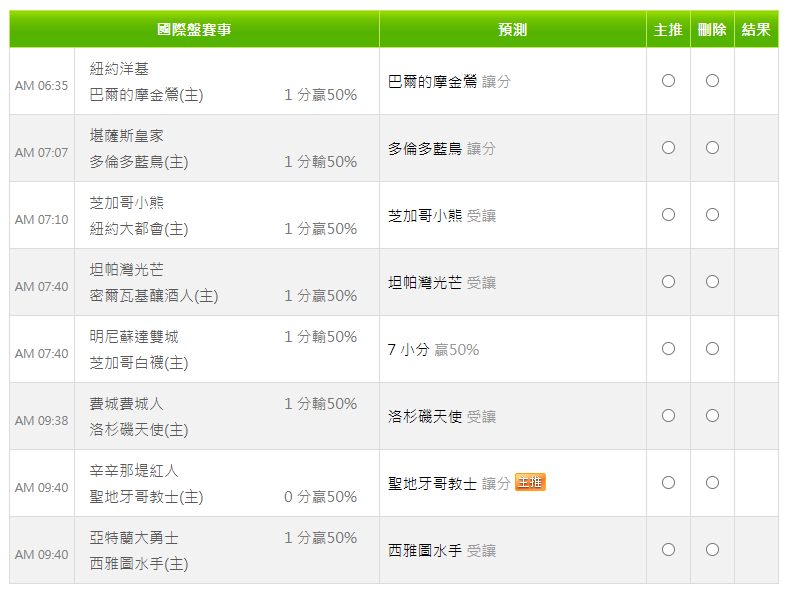
Task: Click the 刪除 column header
Action: [712, 29]
